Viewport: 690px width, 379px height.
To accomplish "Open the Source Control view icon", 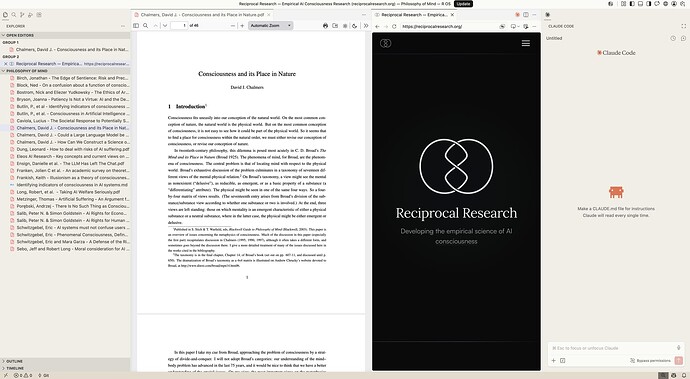I will (22, 15).
